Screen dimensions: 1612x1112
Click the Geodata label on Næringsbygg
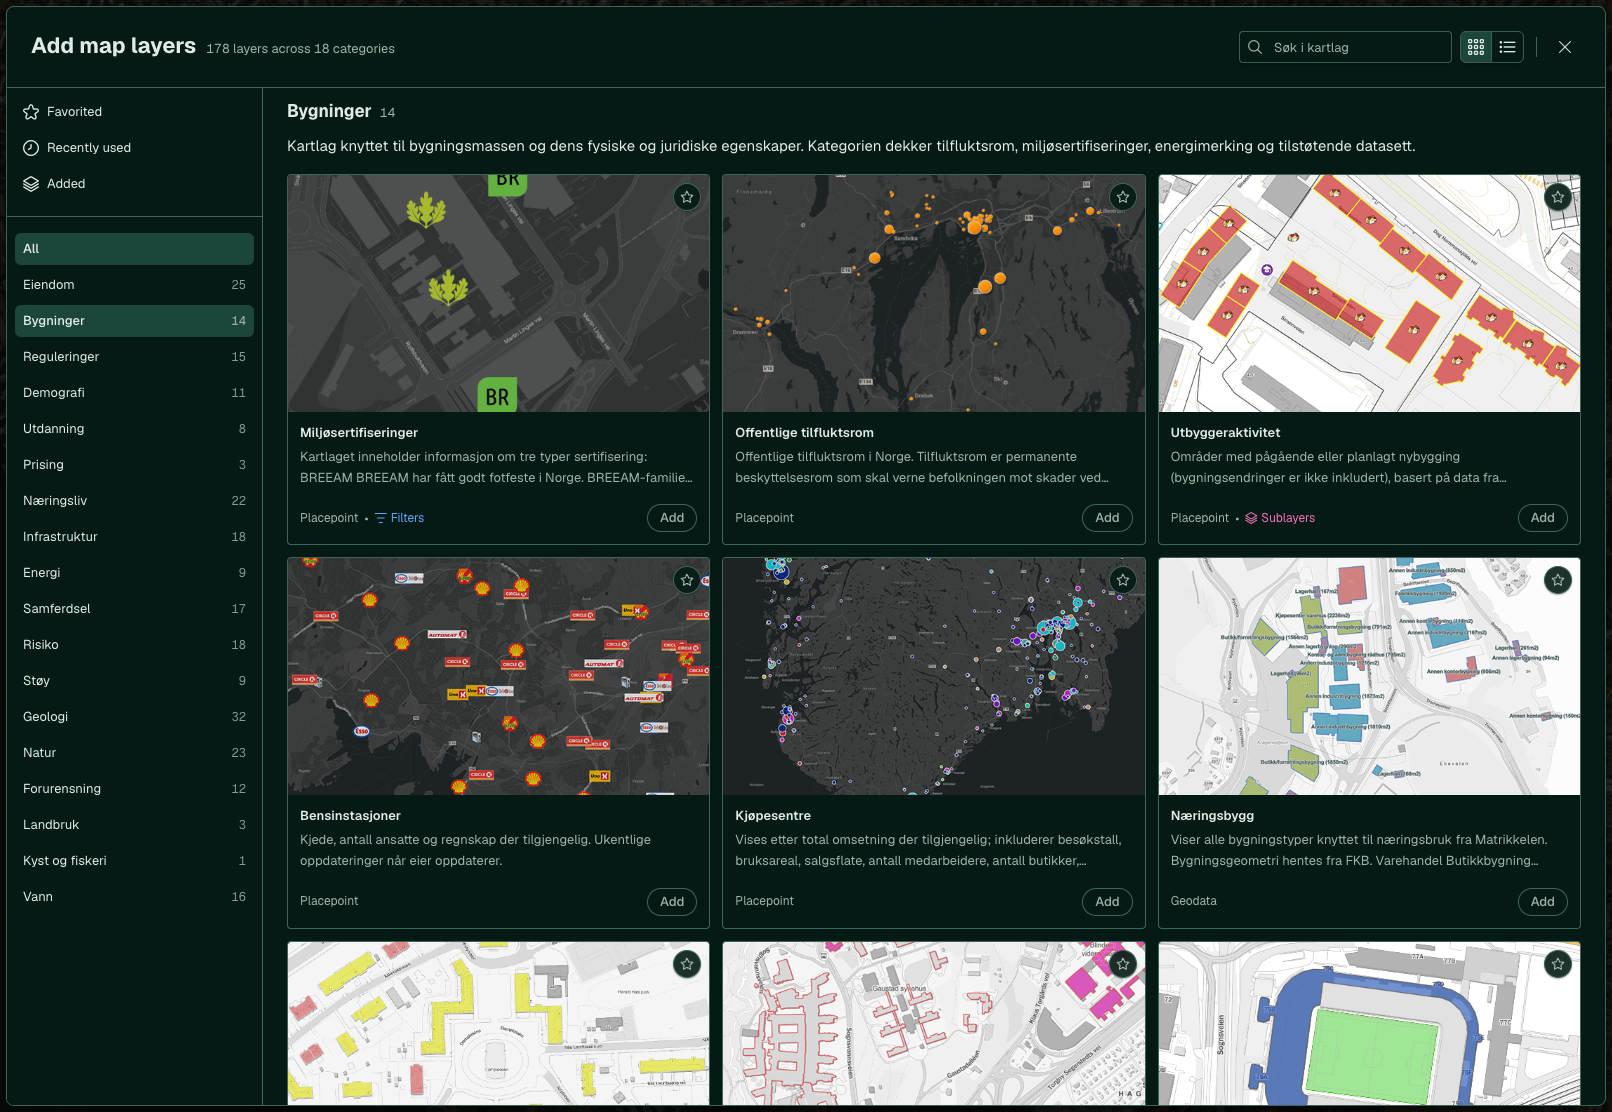click(x=1194, y=901)
